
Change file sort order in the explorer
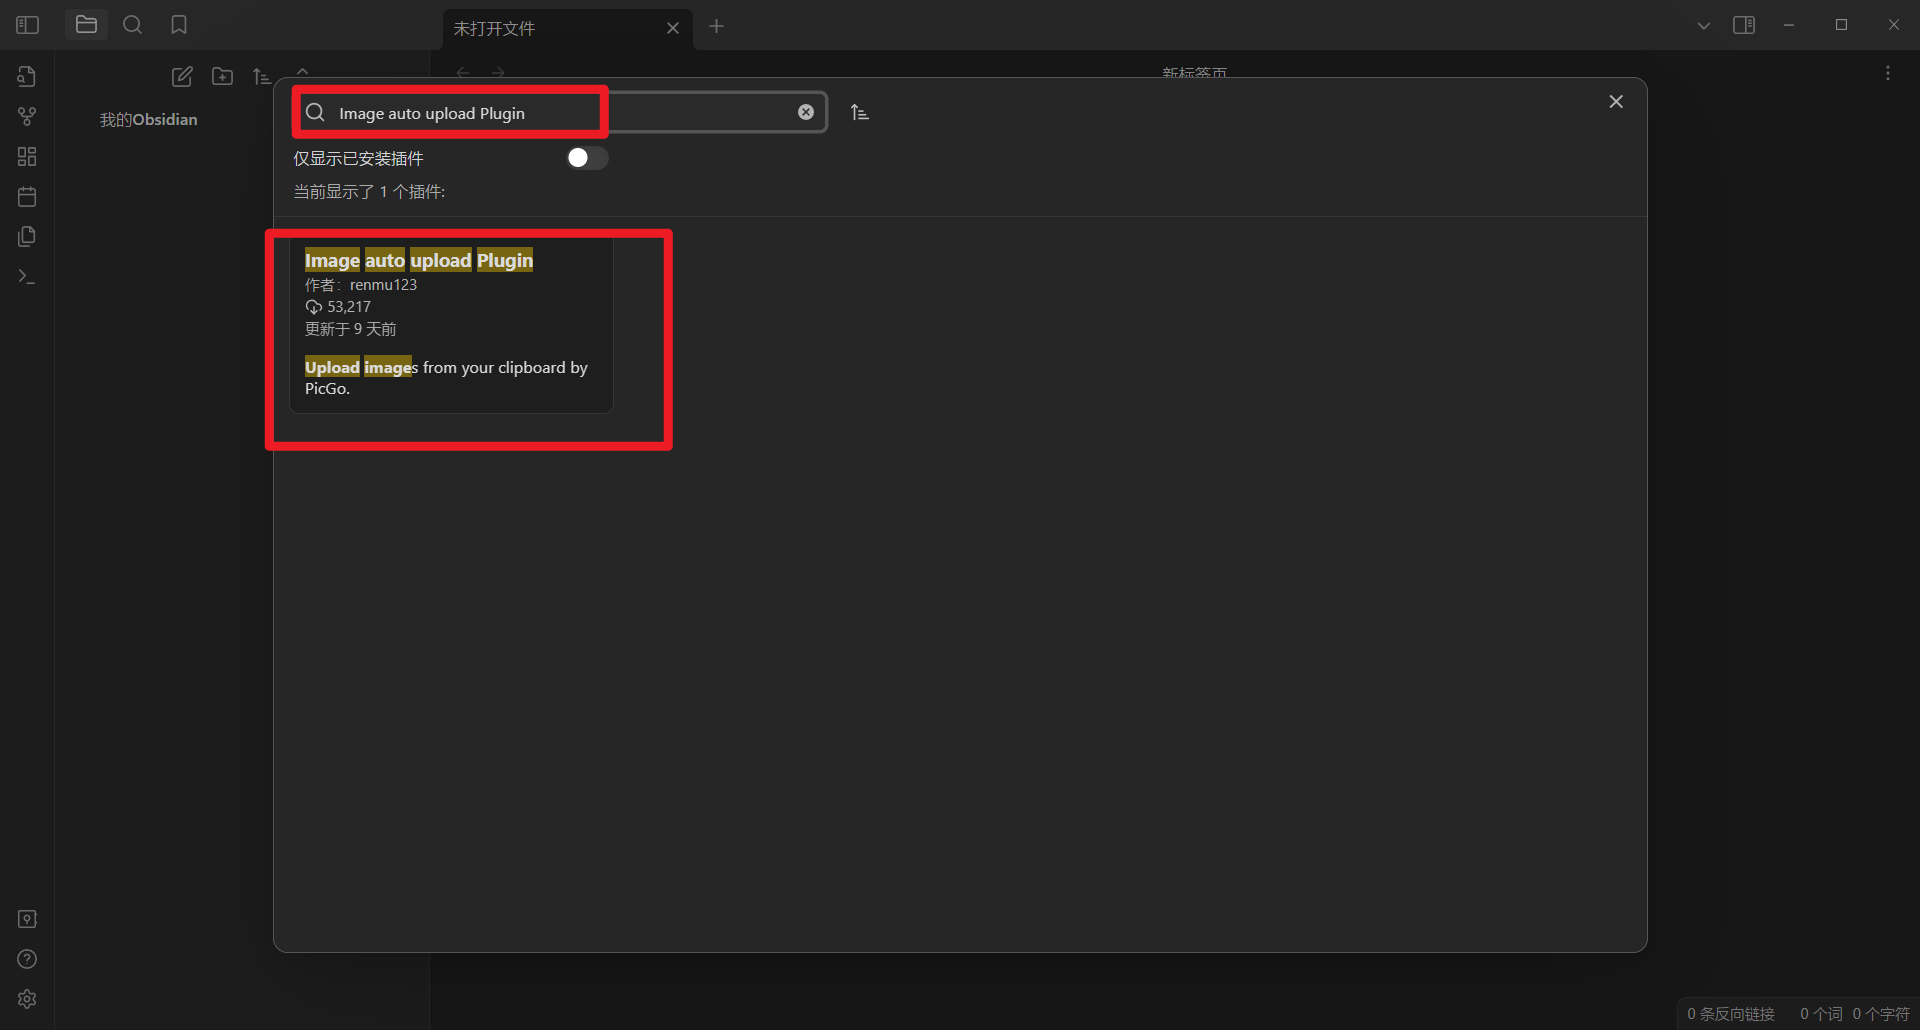pyautogui.click(x=262, y=77)
